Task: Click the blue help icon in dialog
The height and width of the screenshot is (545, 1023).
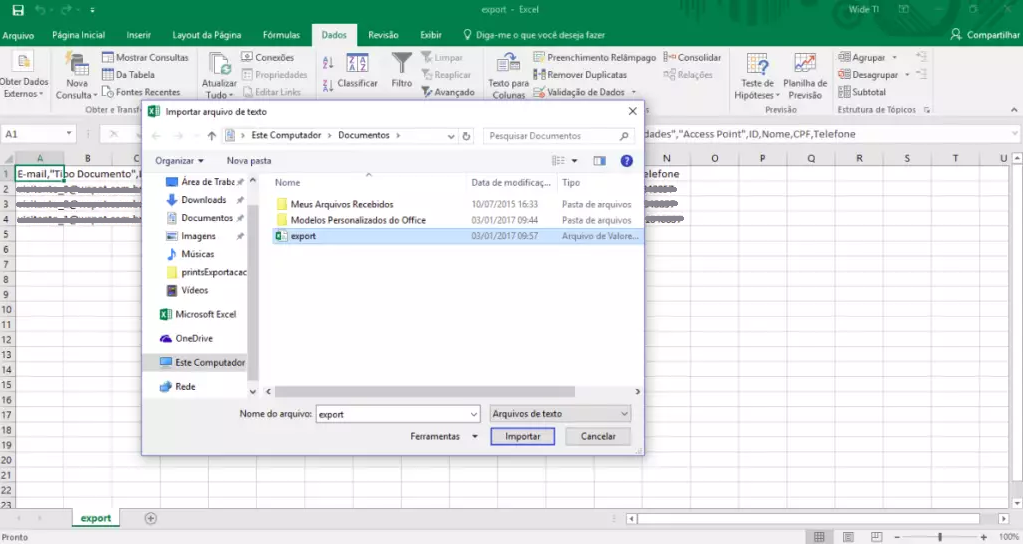Action: click(x=626, y=161)
